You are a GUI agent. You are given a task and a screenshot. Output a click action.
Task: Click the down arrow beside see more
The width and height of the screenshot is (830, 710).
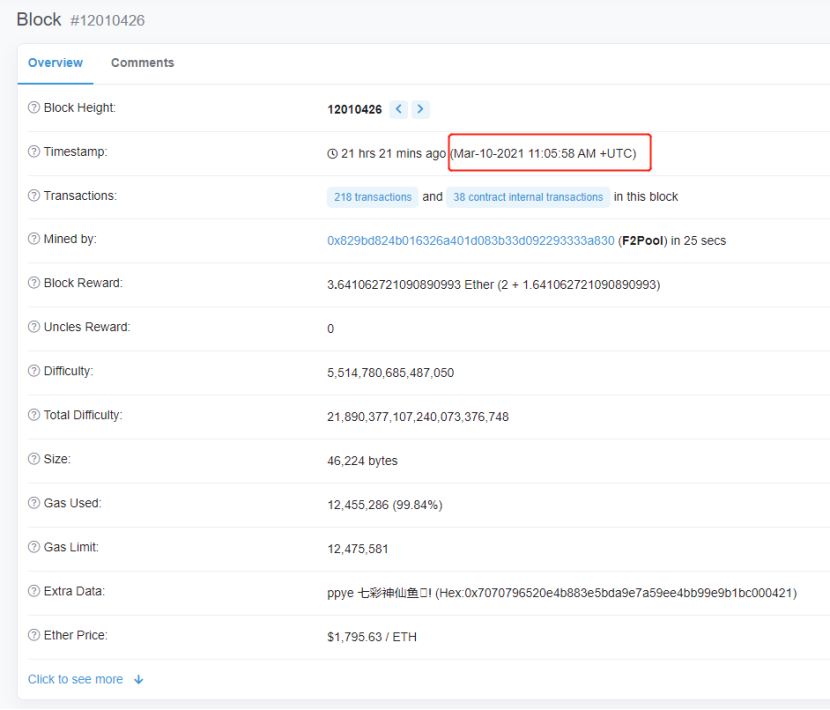[x=138, y=680]
